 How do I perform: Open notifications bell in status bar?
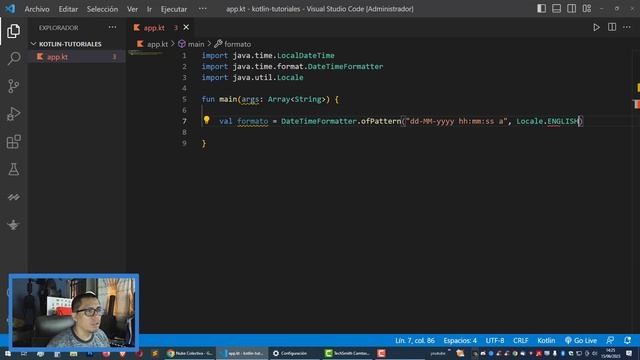627,340
